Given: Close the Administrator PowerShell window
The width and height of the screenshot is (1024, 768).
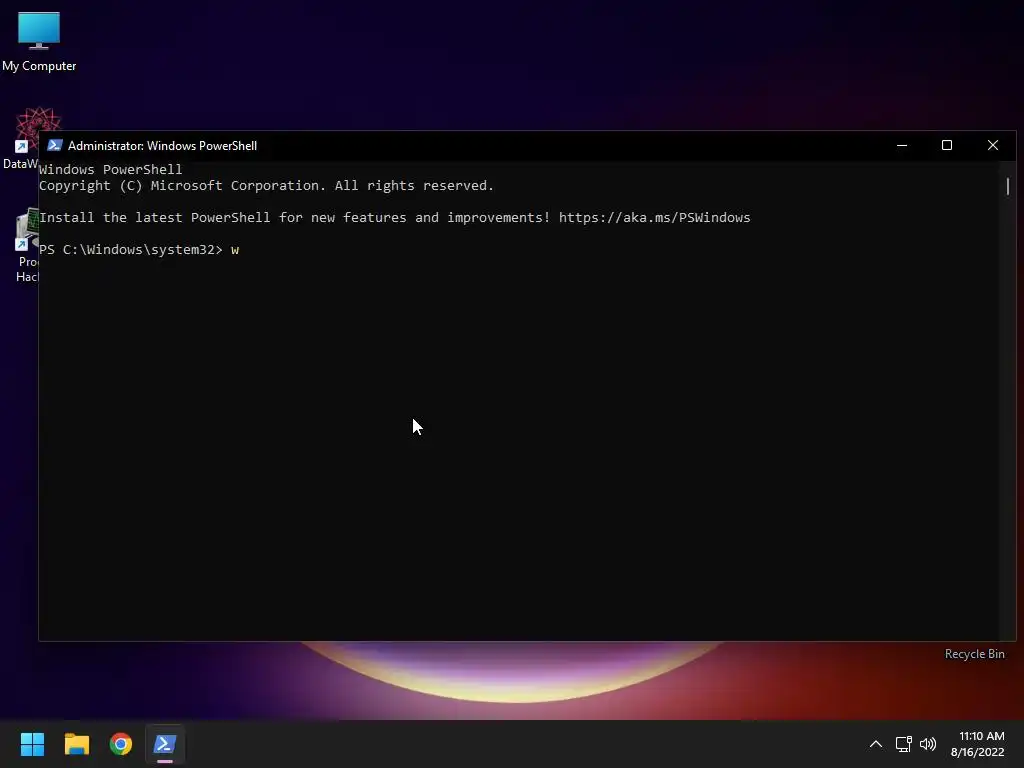Looking at the screenshot, I should coord(993,145).
